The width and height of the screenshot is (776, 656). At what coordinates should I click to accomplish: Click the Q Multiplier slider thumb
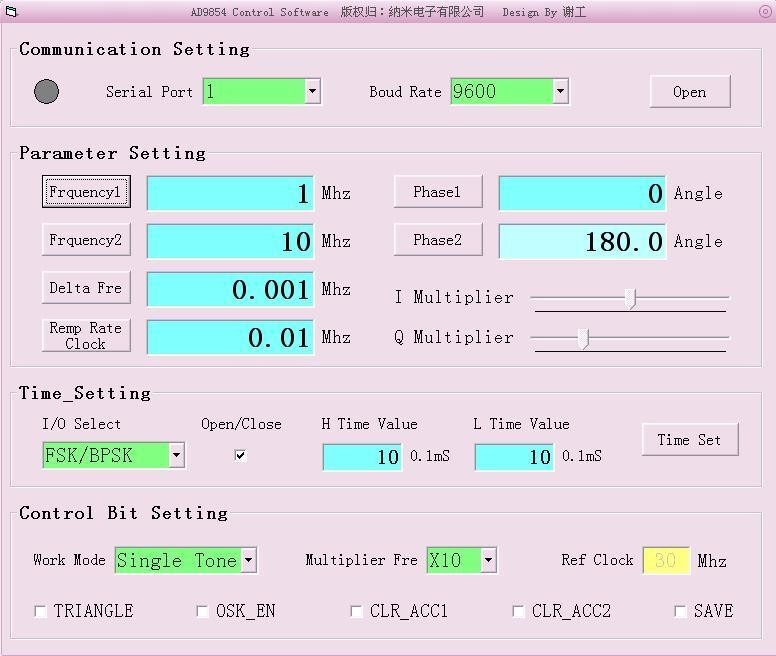(584, 339)
